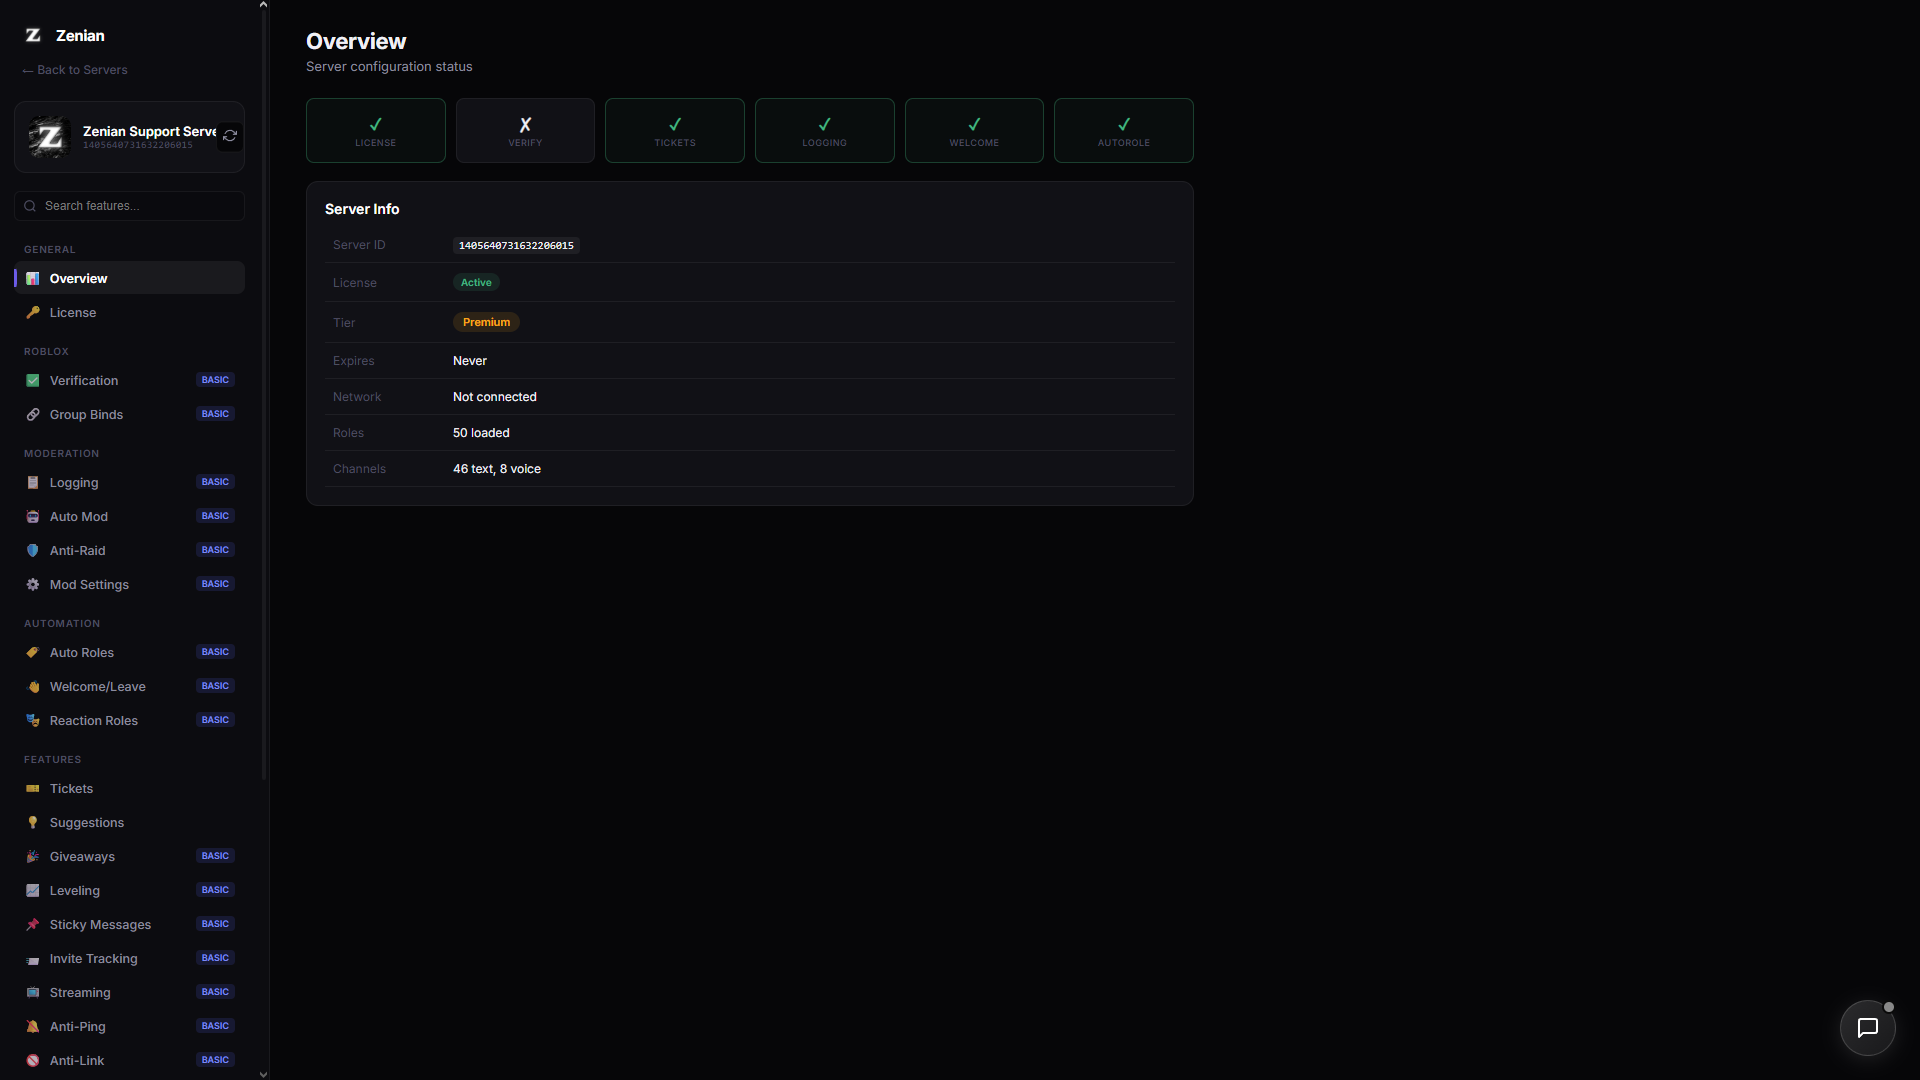Viewport: 1920px width, 1080px height.
Task: Select the Autorole status card
Action: point(1124,130)
